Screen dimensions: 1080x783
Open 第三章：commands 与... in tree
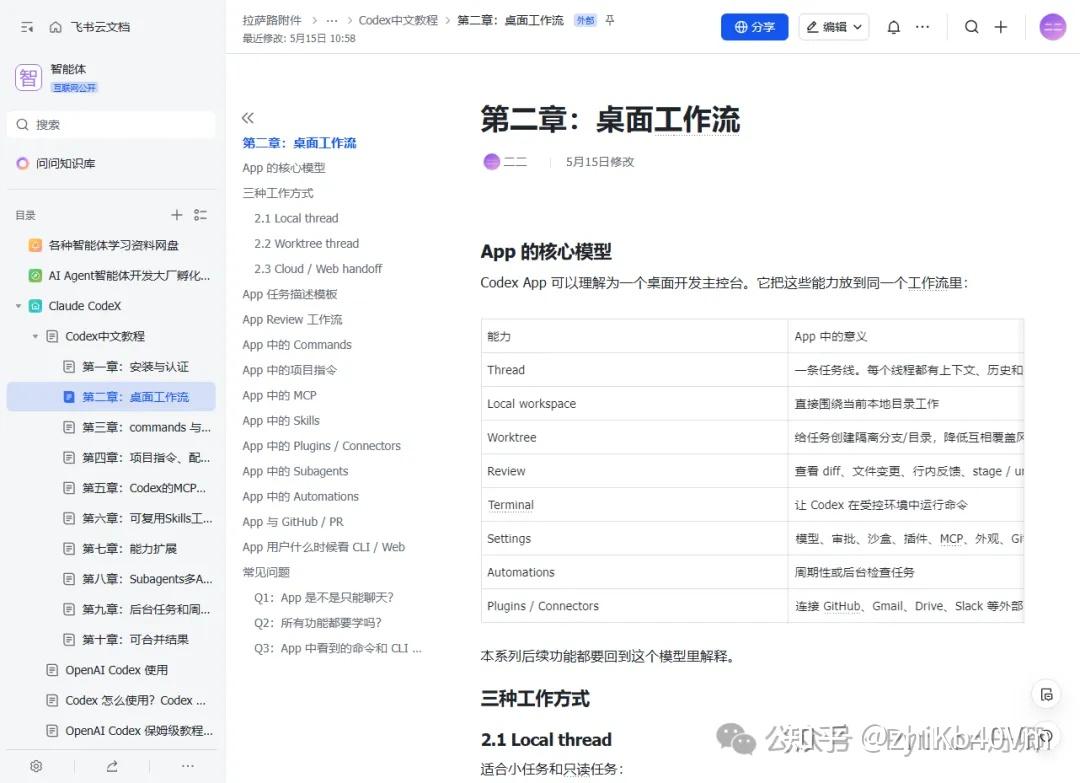(112, 427)
